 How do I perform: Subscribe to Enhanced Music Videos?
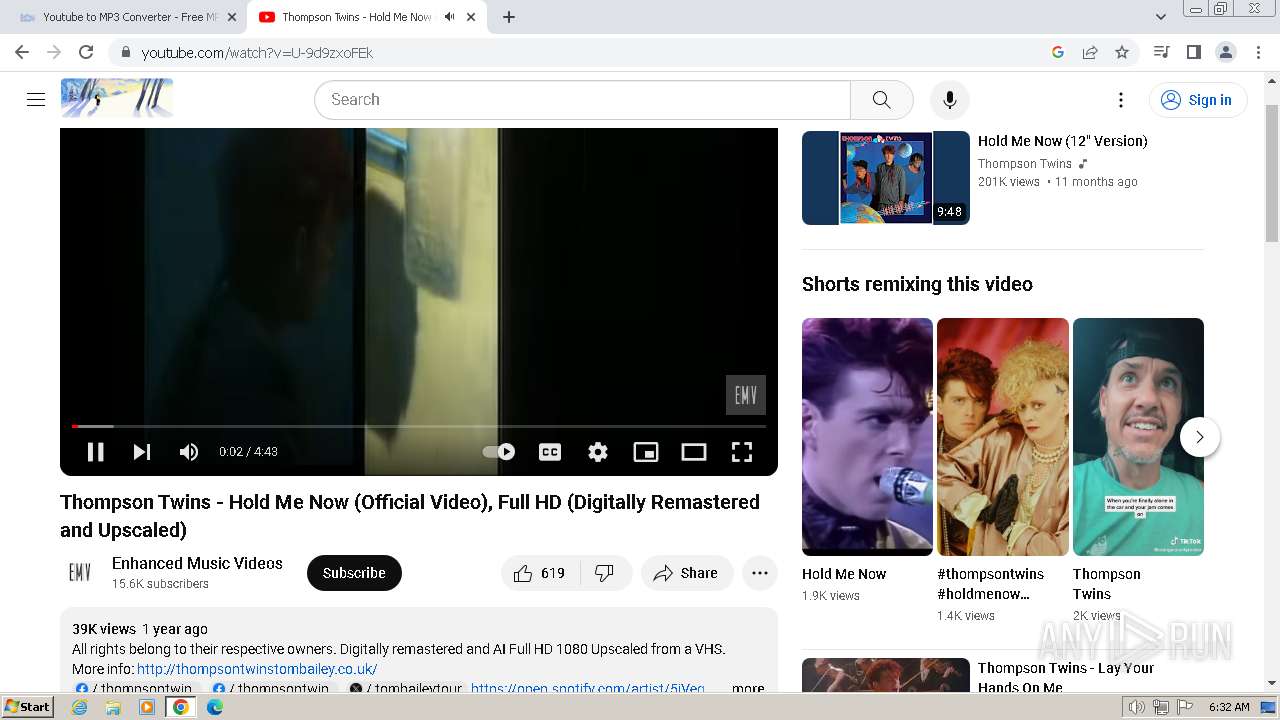click(x=354, y=573)
